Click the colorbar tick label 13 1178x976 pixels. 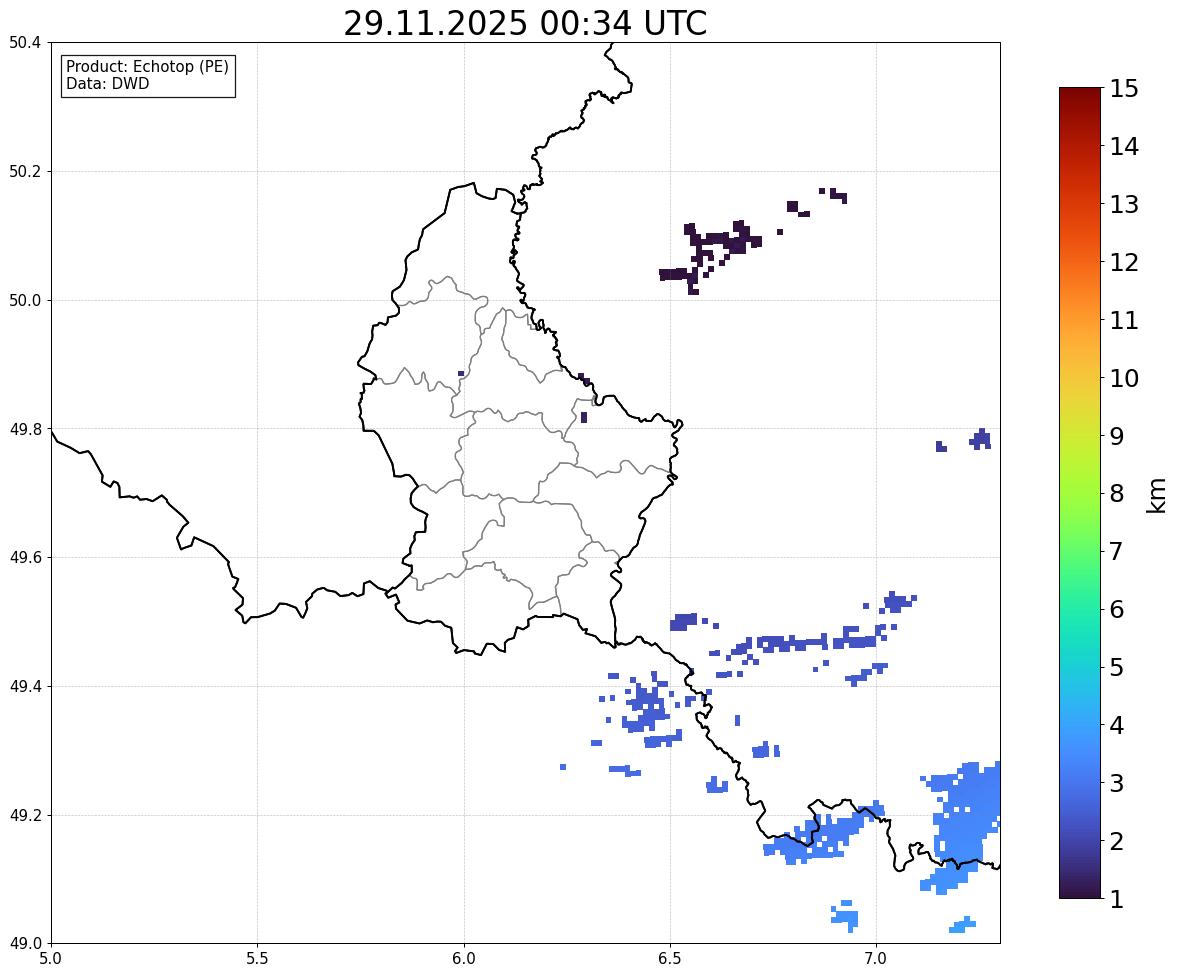pyautogui.click(x=1125, y=204)
